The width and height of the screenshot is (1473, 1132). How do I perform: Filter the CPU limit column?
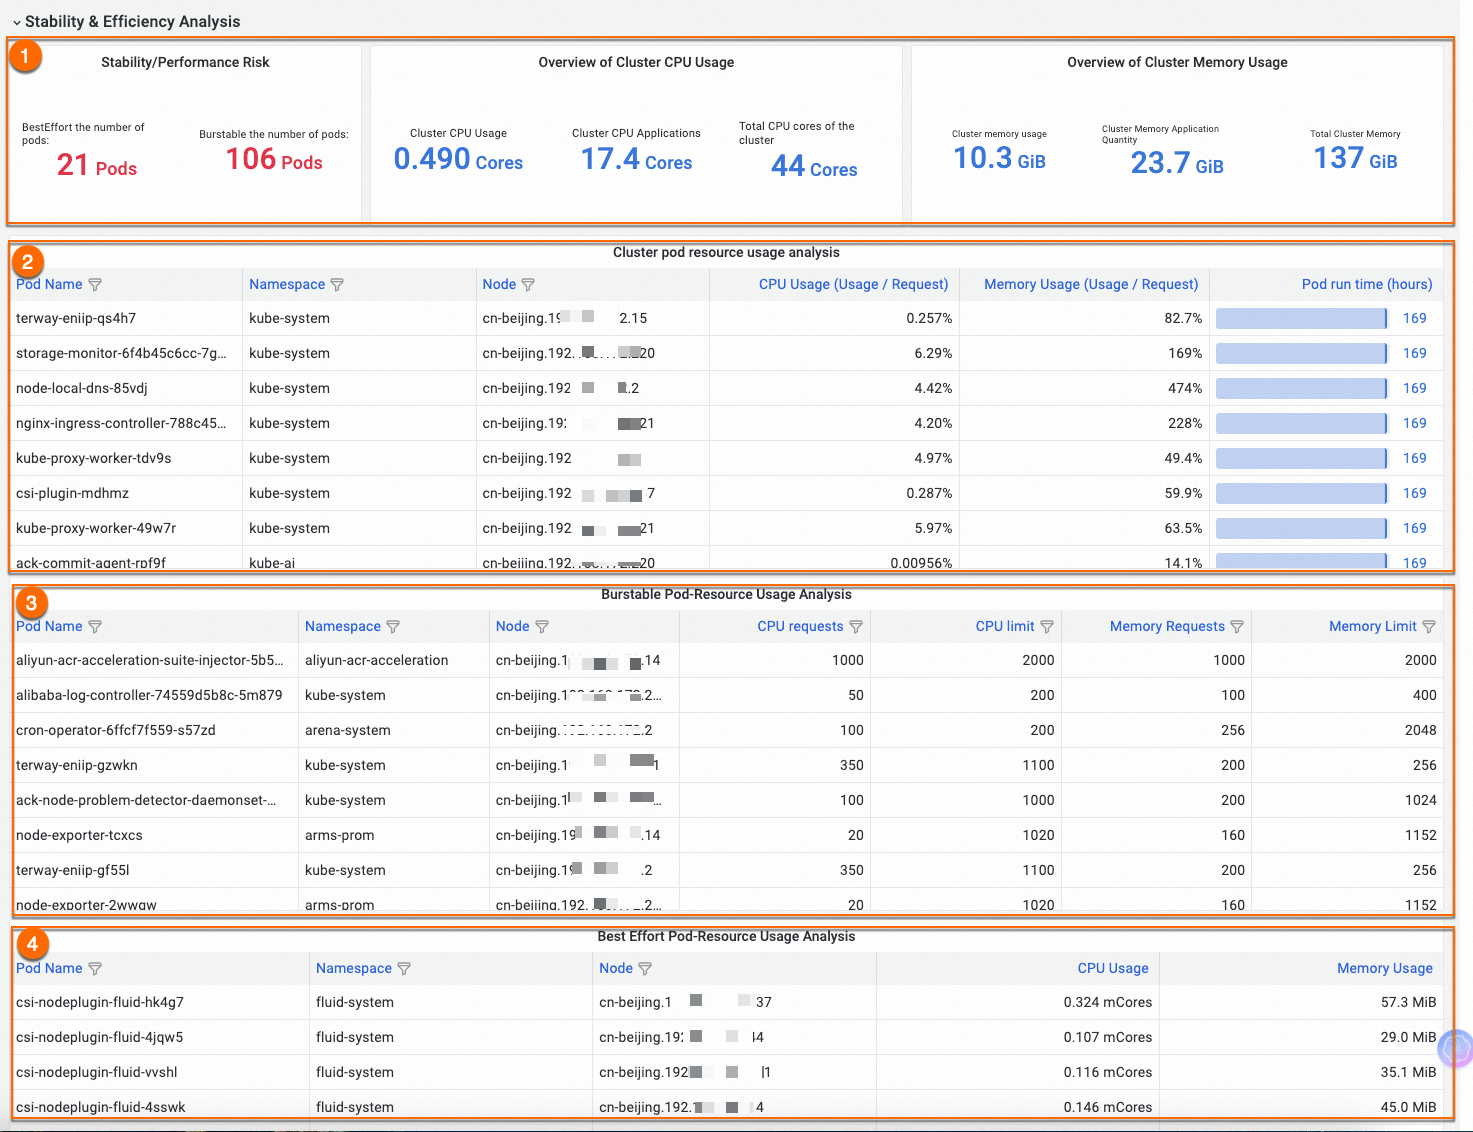coord(1047,627)
